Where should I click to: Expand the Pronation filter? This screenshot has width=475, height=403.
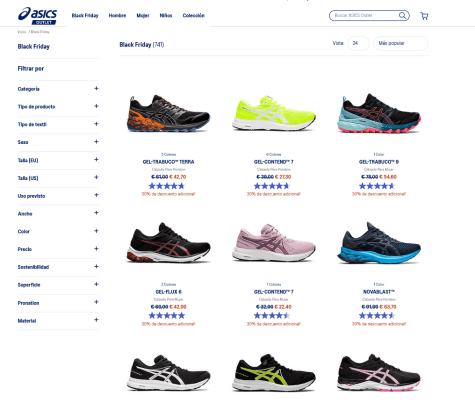coord(58,303)
